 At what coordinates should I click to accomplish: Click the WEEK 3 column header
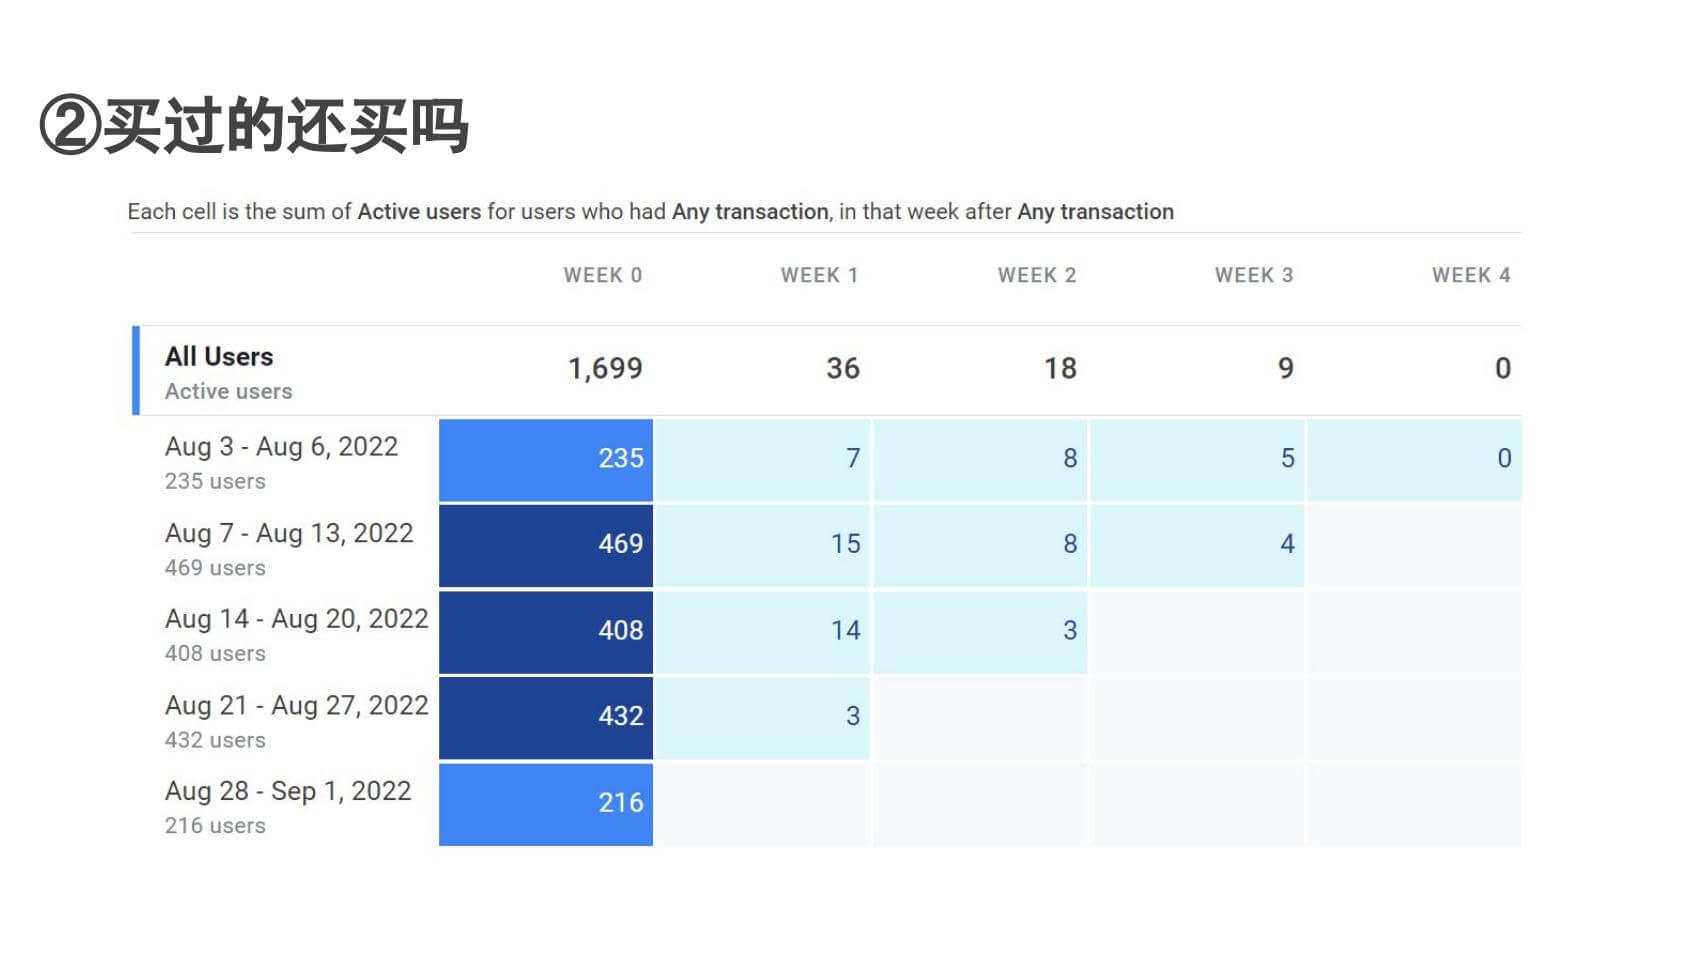[x=1254, y=276]
